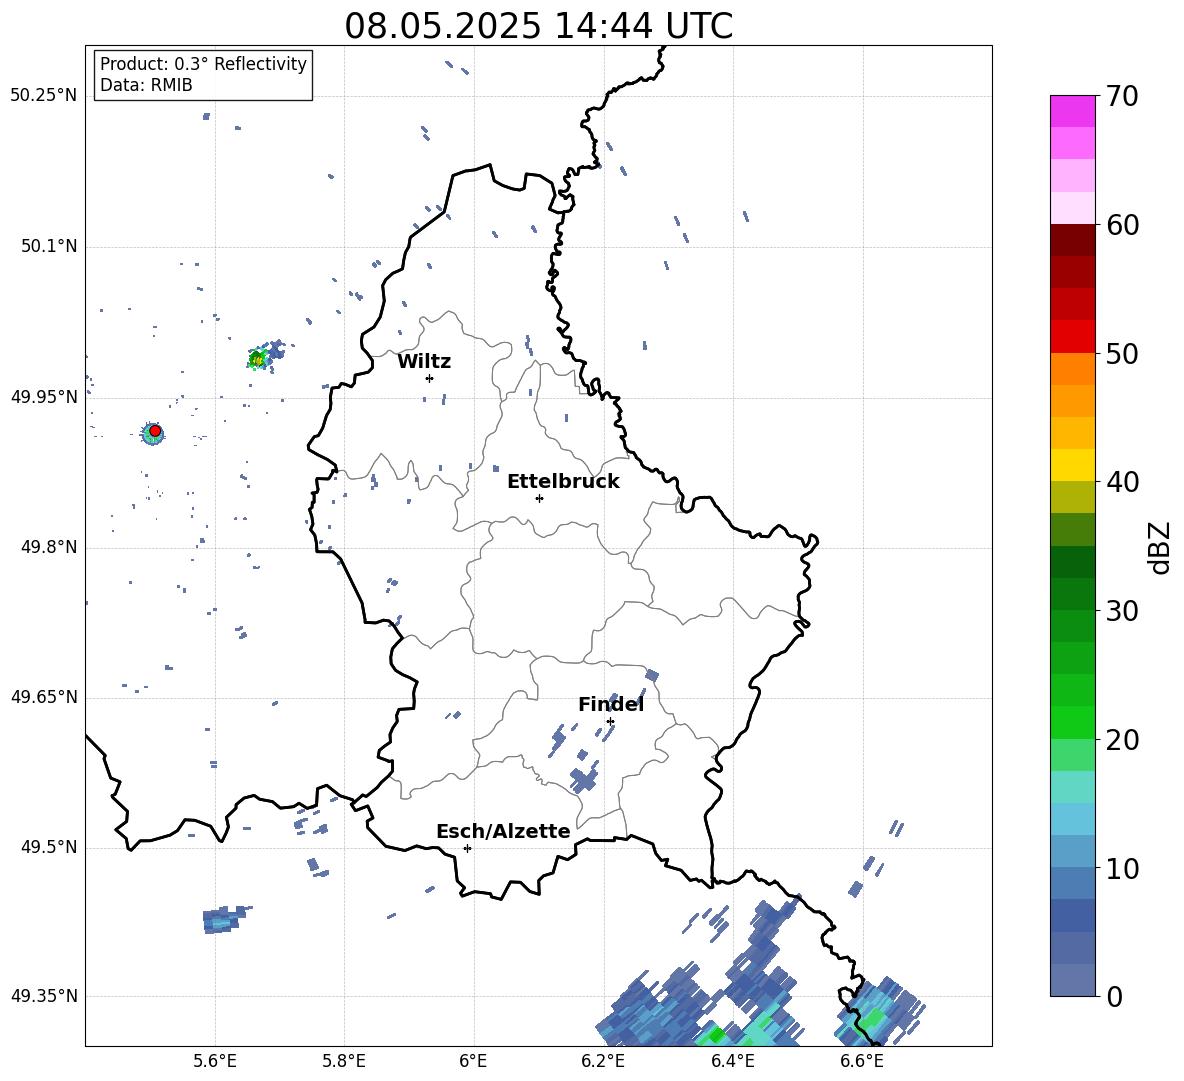Viewport: 1184px width, 1081px height.
Task: Click the colorbar tick label 0
Action: click(x=1114, y=996)
